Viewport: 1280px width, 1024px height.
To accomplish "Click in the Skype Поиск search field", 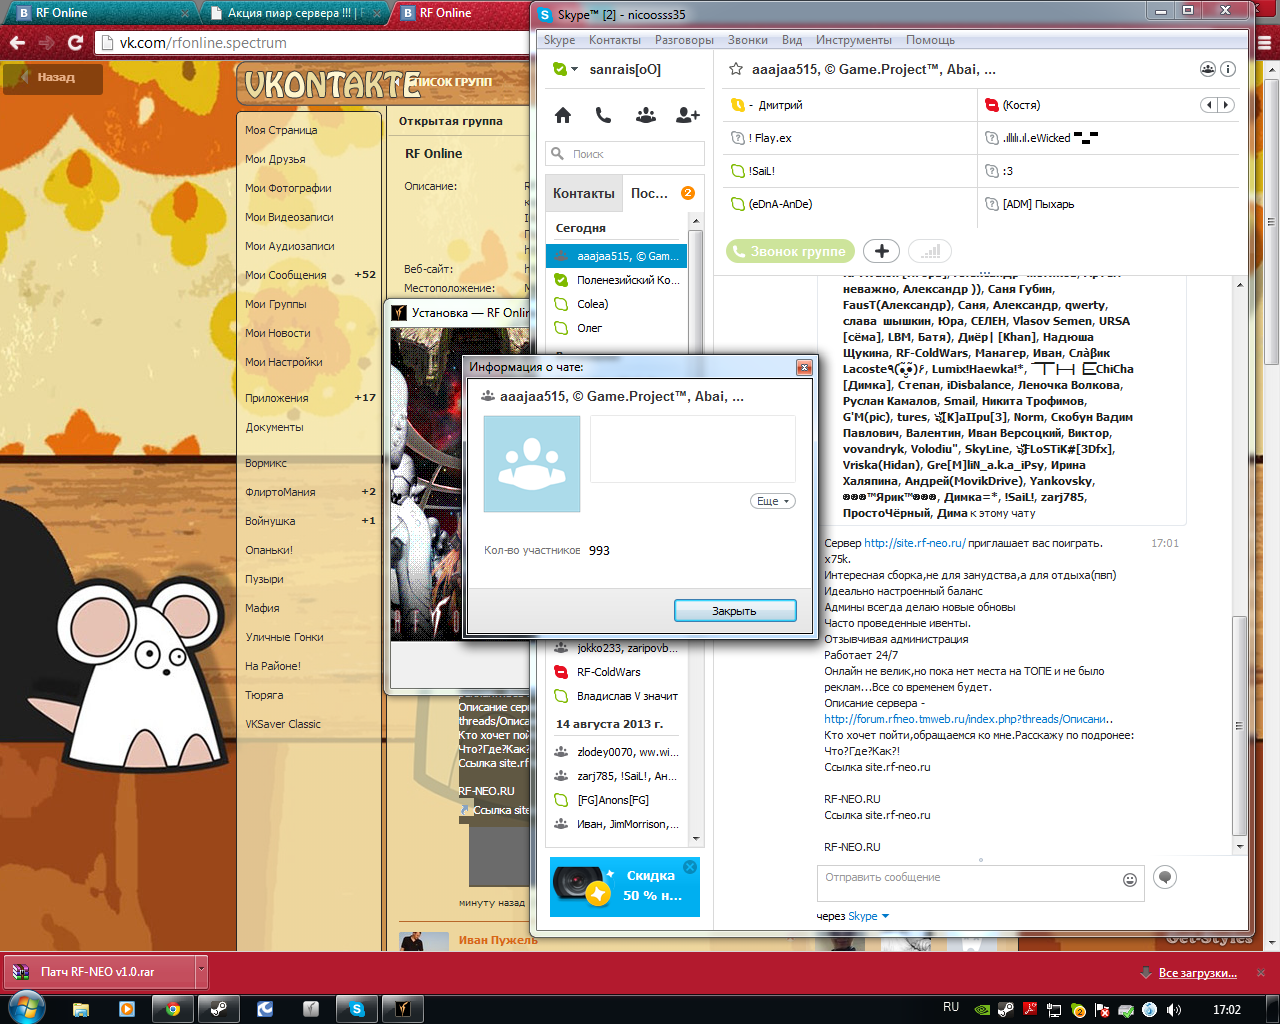I will (625, 154).
